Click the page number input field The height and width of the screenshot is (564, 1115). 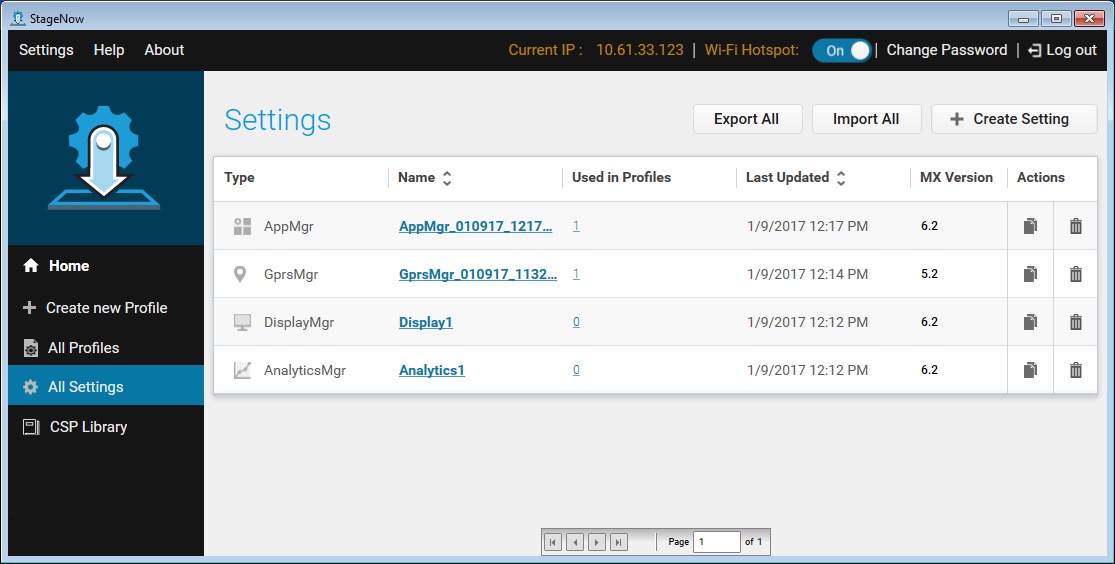point(716,542)
